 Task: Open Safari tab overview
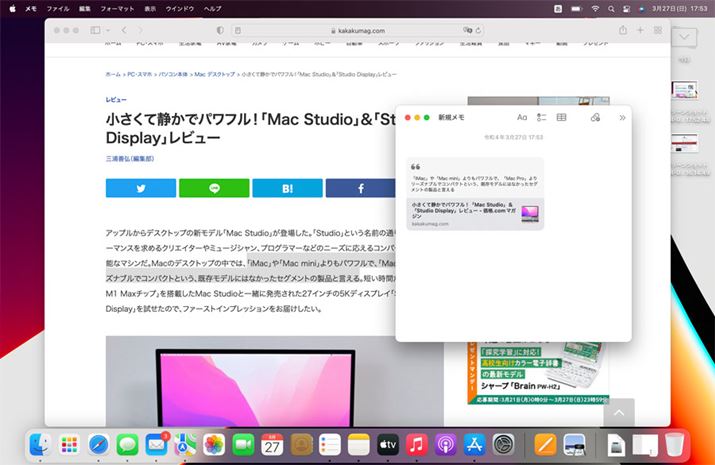[x=658, y=31]
